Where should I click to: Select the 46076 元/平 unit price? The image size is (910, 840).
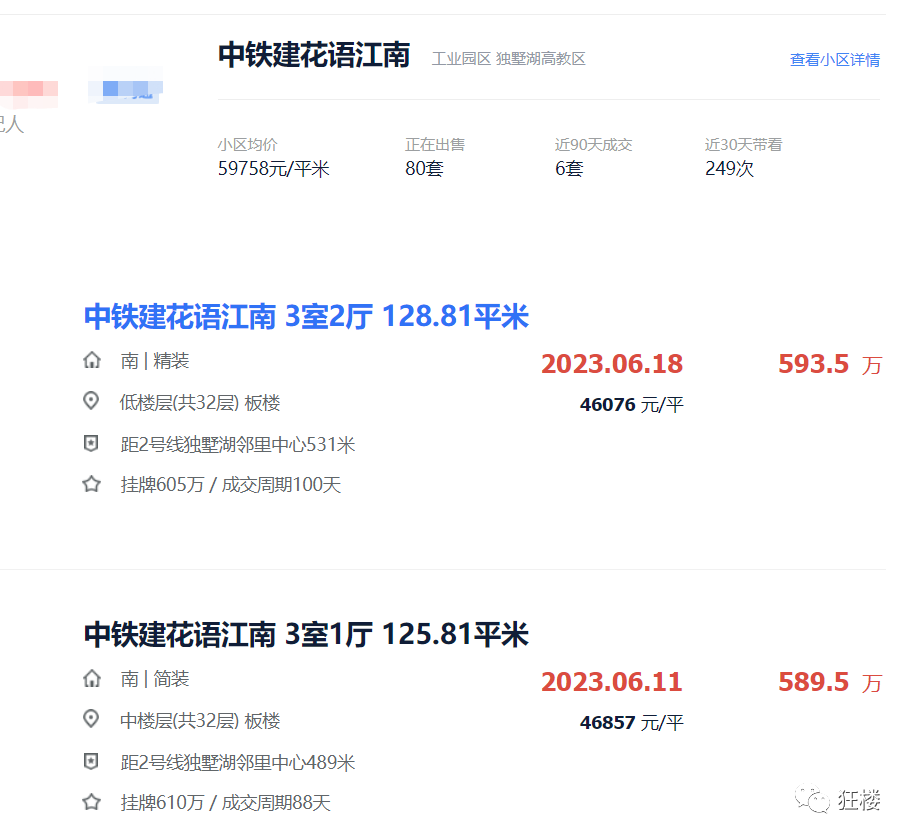(x=631, y=405)
